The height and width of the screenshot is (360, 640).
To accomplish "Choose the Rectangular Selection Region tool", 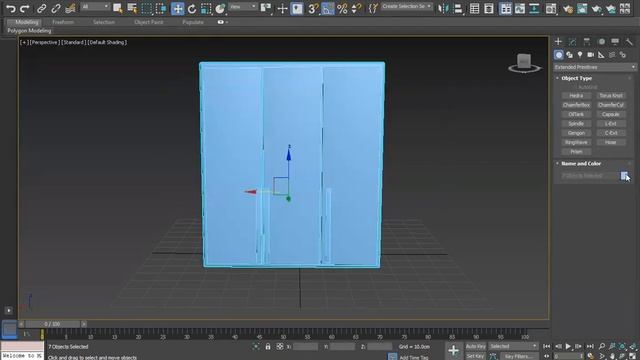I will pyautogui.click(x=147, y=8).
